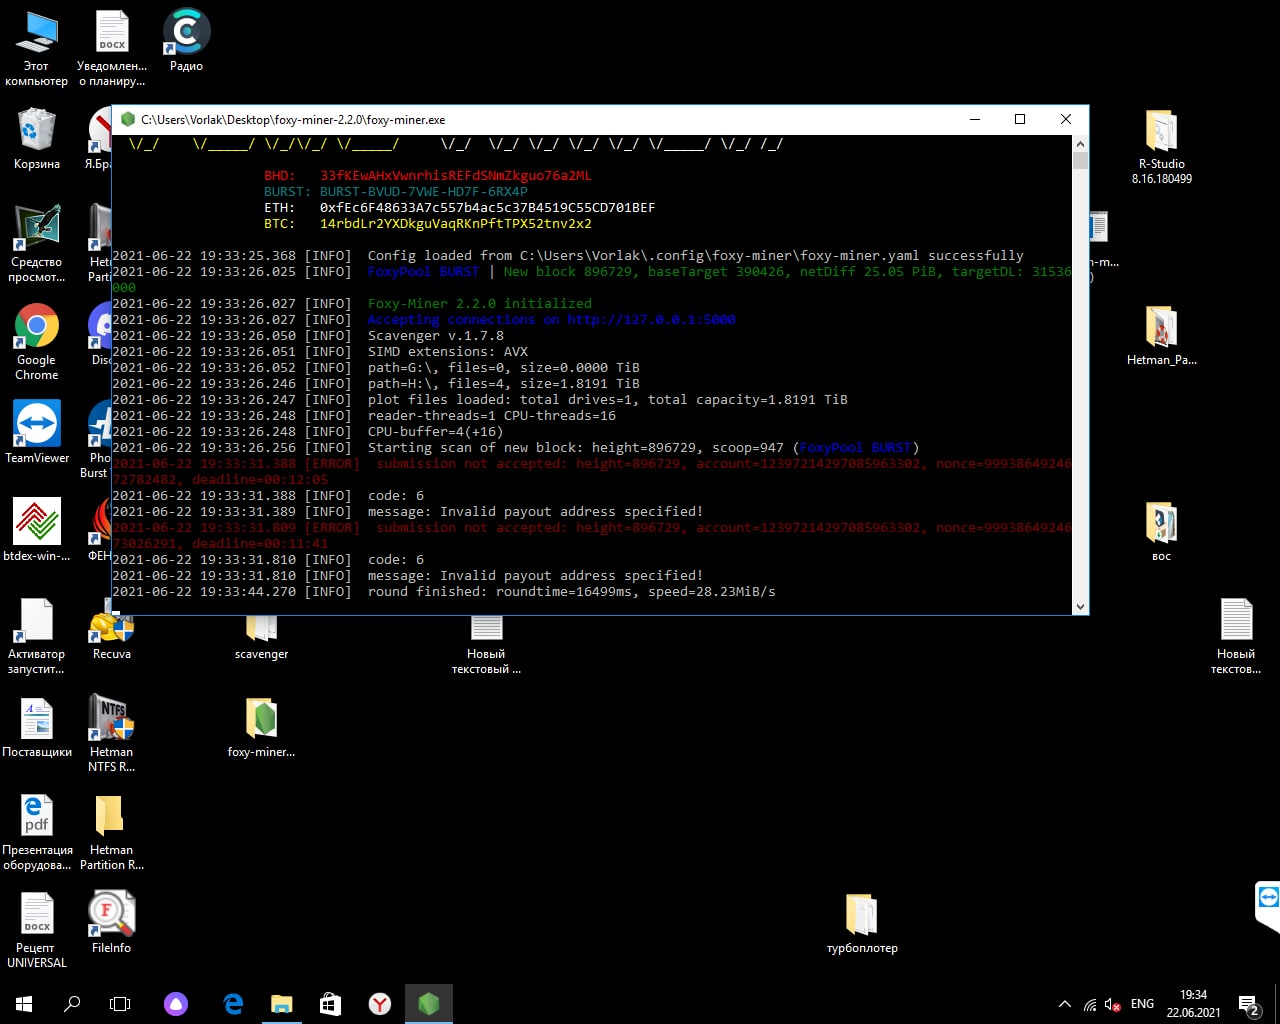Viewport: 1280px width, 1024px height.
Task: Click the ETH address '0xfEc6F48633A7c557b4ac5c37B4519C55CD701BEF'
Action: [488, 208]
